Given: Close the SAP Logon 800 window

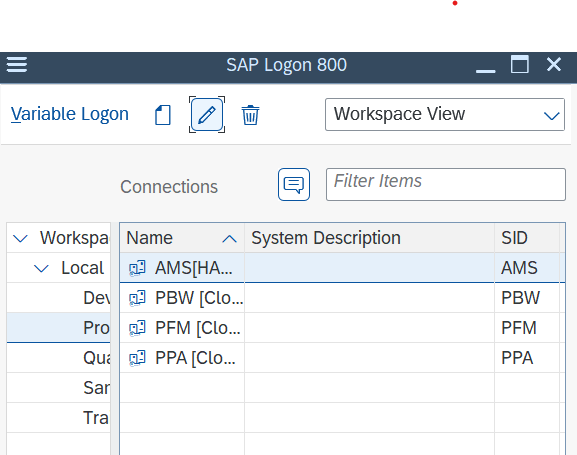Looking at the screenshot, I should point(554,64).
